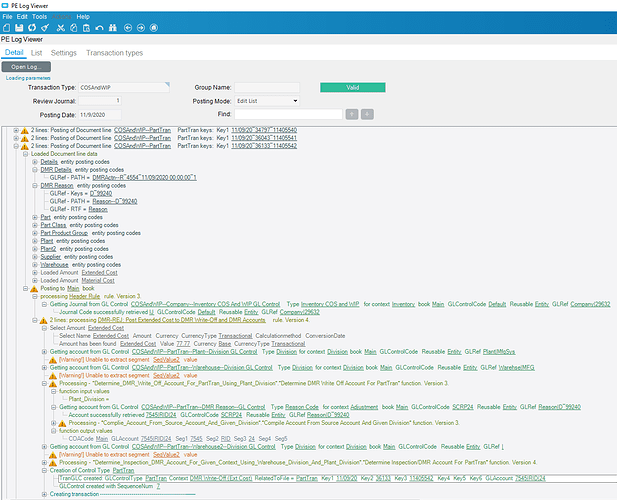This screenshot has height=500, width=617.
Task: Click the Group Name field
Action: [267, 87]
